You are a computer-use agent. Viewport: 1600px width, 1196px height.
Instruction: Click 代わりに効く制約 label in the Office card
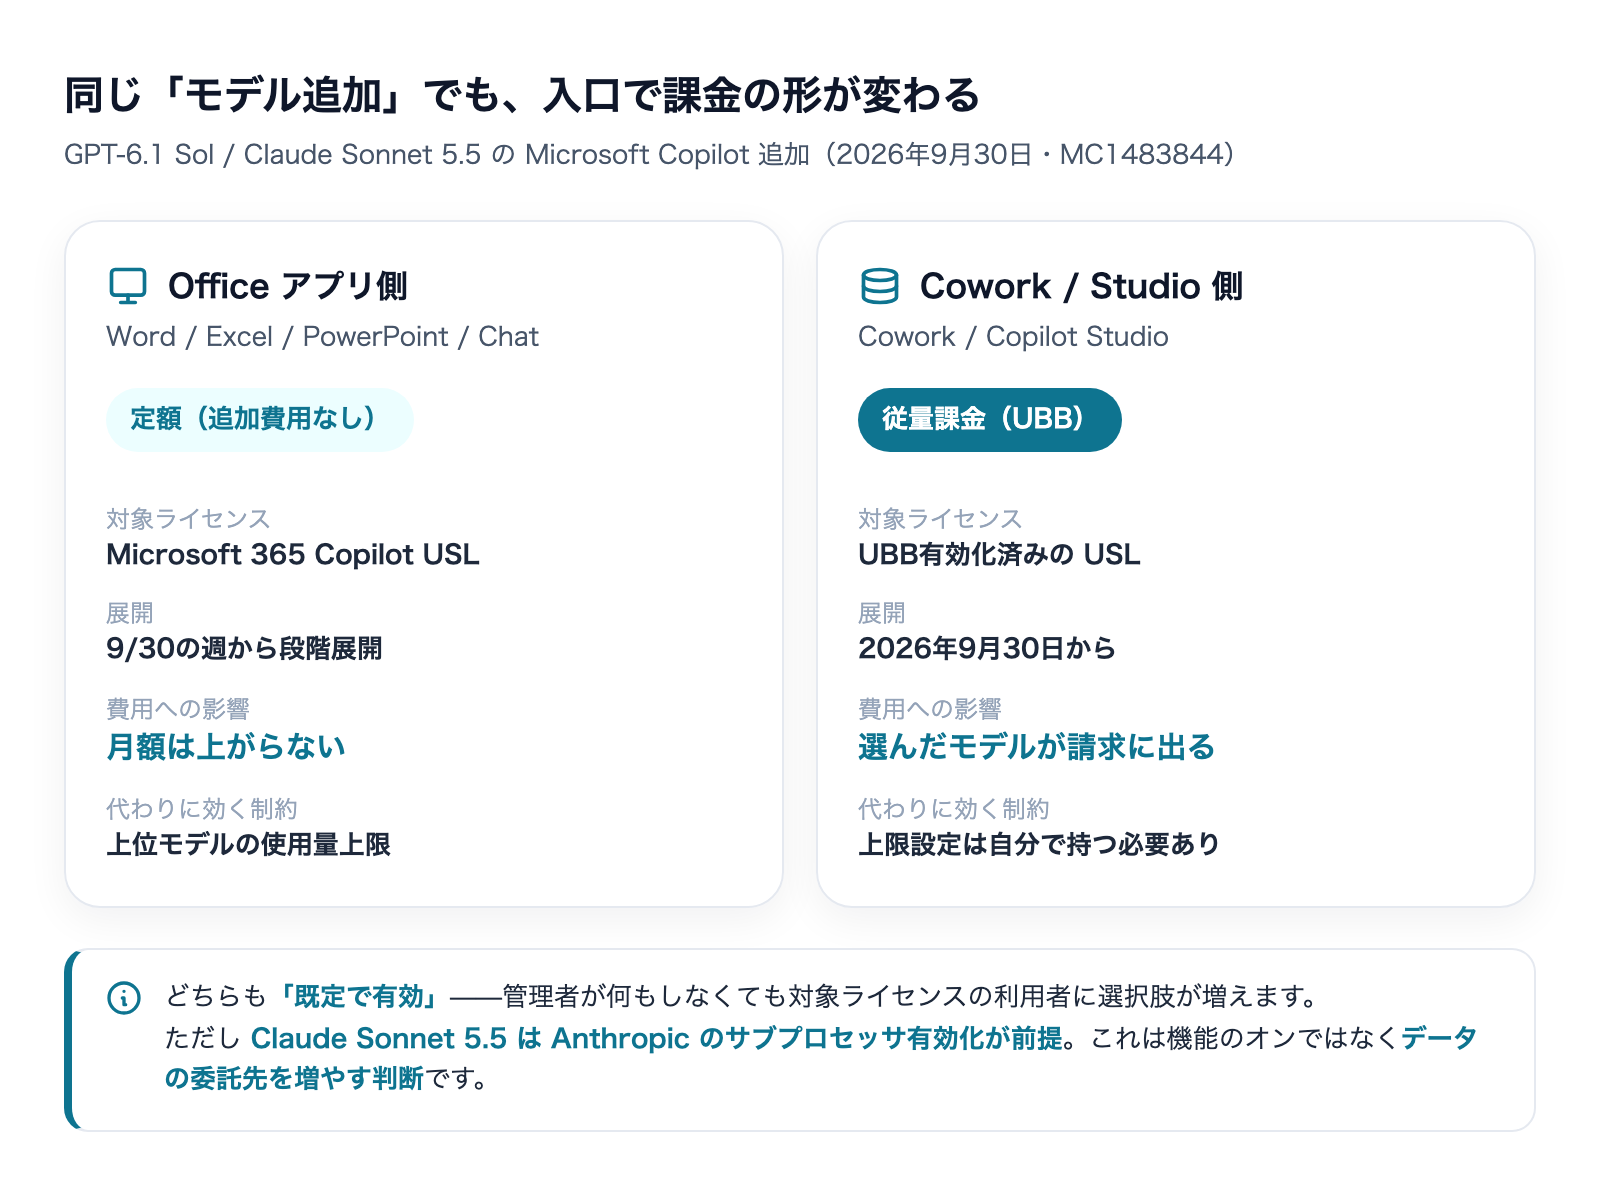202,809
